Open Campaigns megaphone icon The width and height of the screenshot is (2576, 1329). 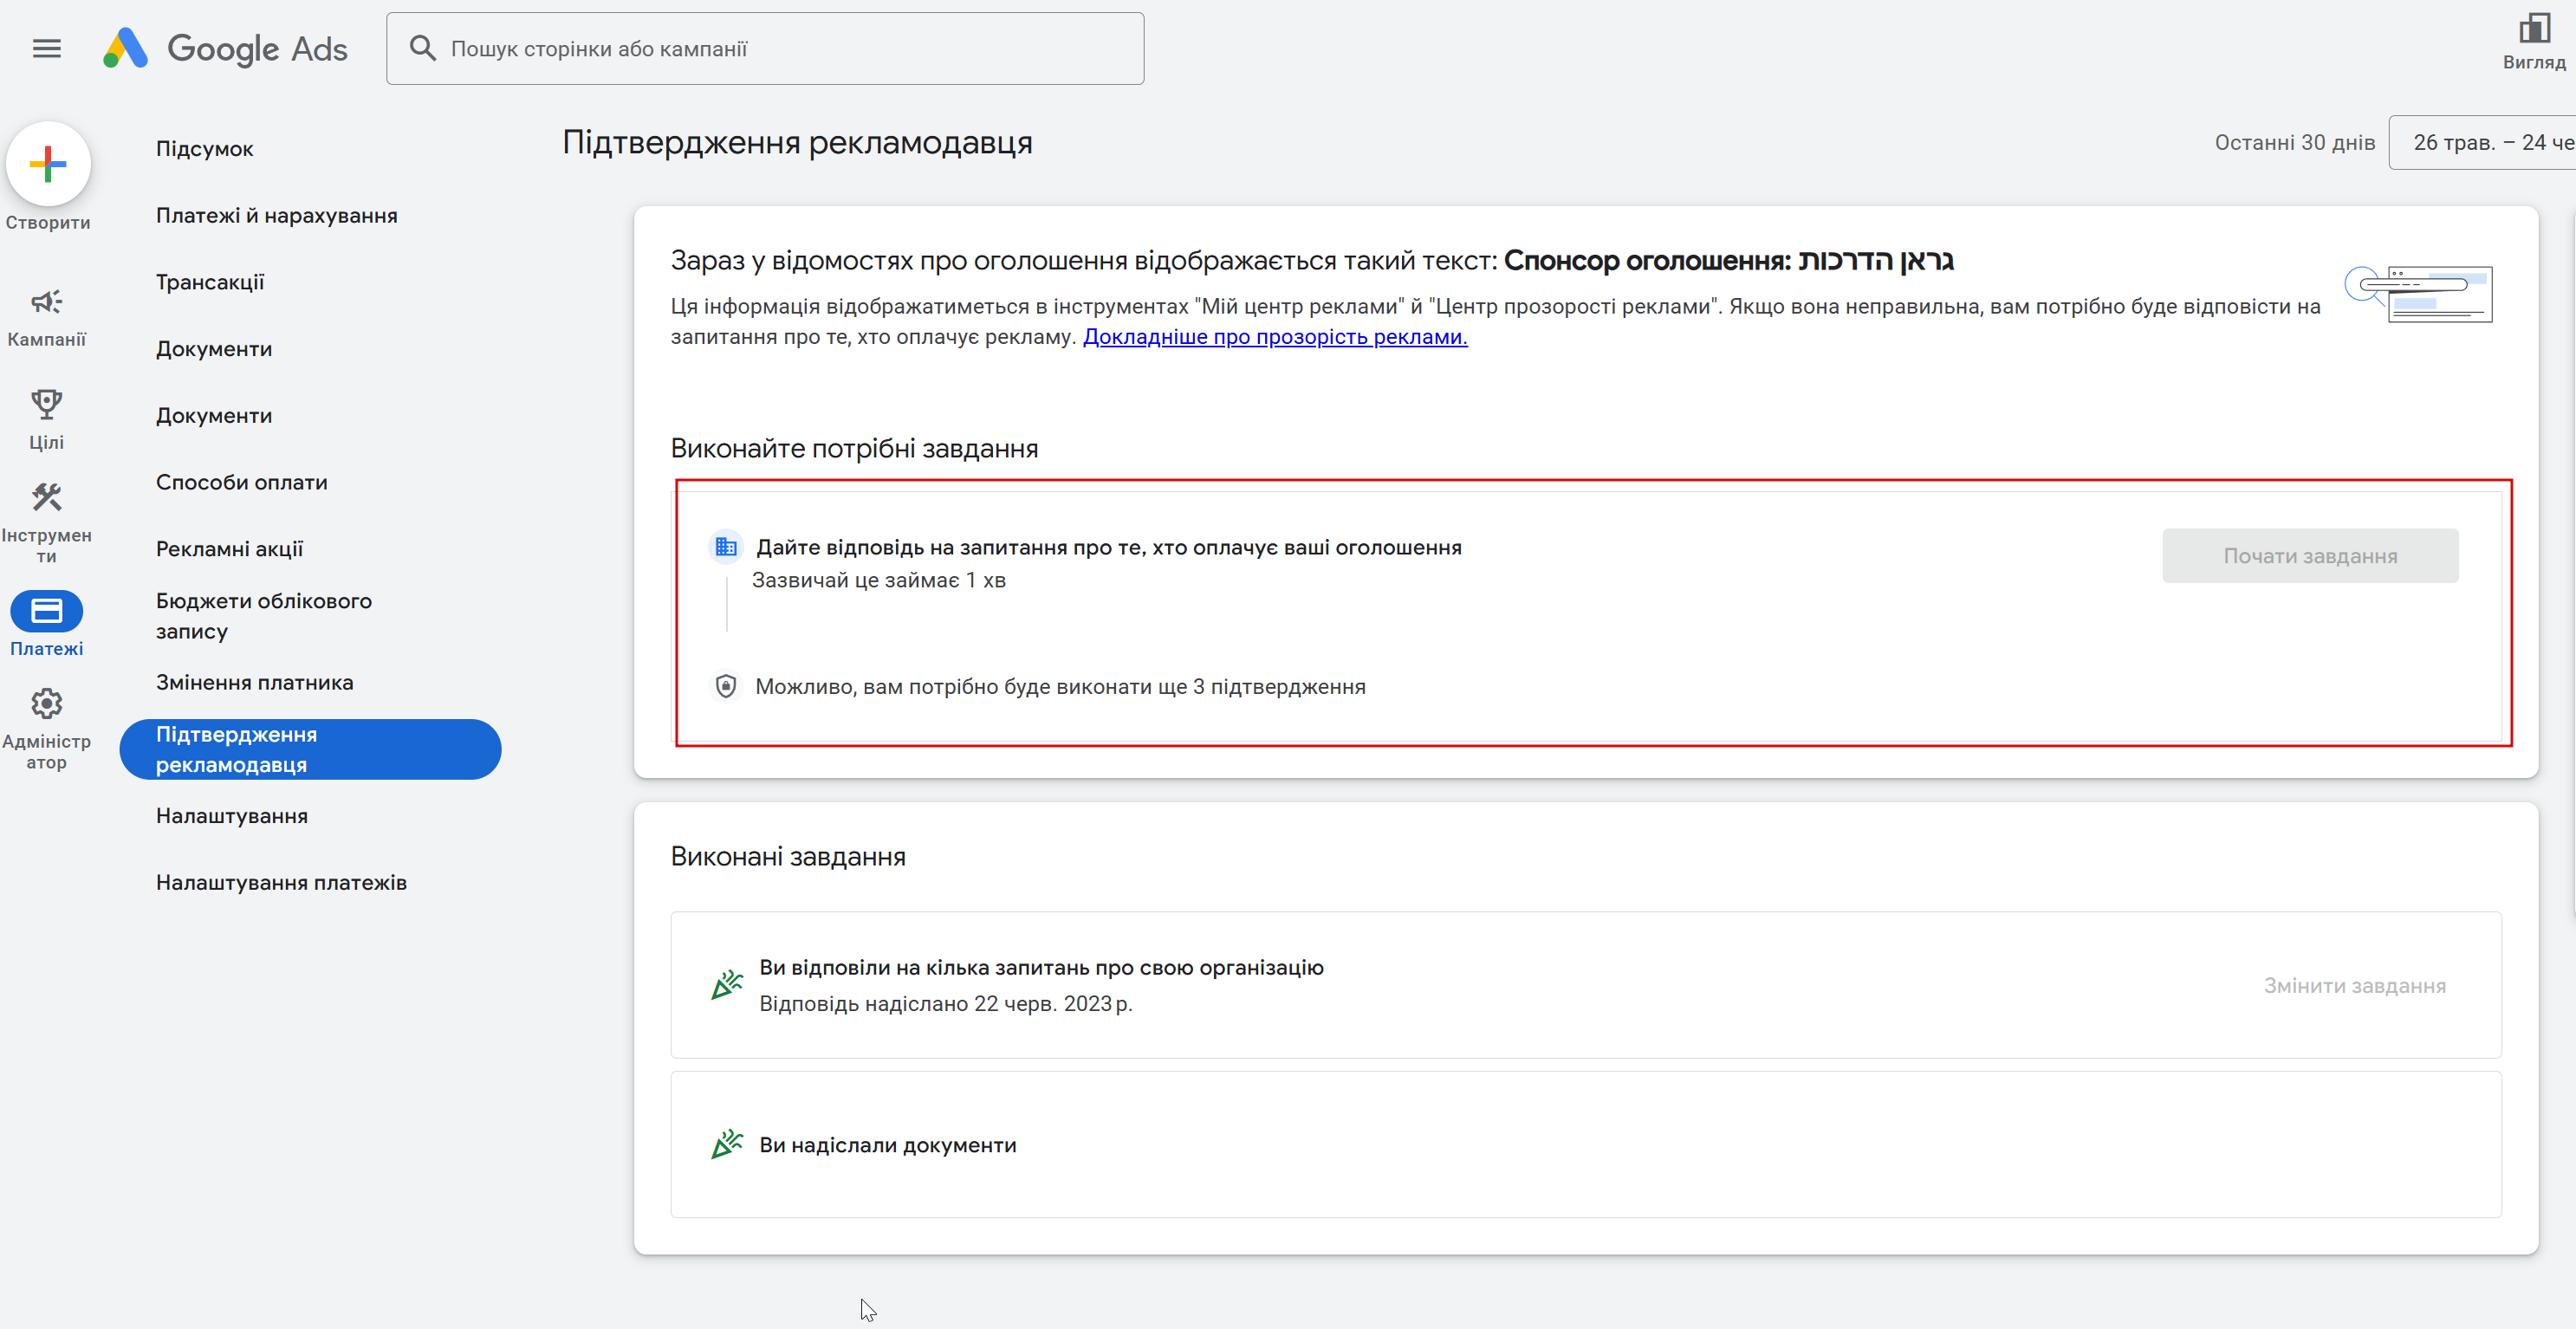pyautogui.click(x=46, y=302)
